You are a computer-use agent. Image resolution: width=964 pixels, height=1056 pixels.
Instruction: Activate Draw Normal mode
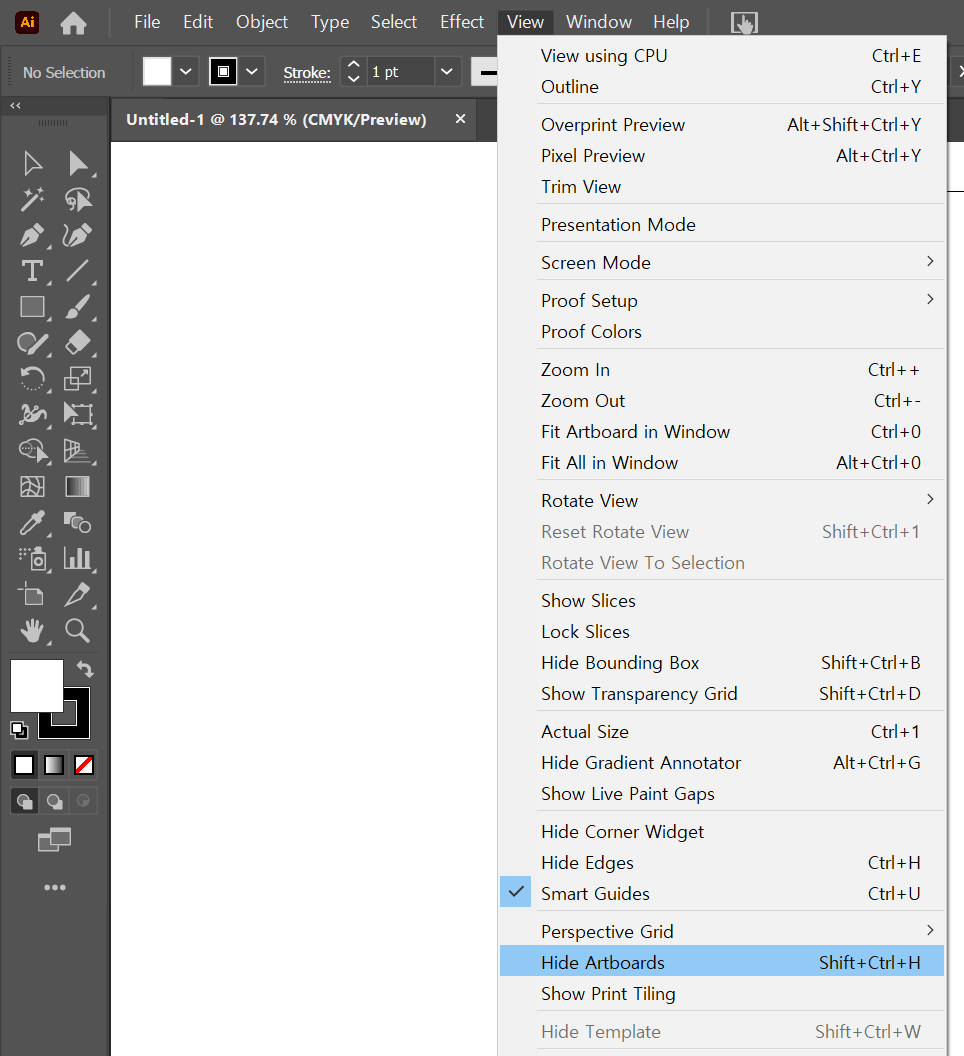pos(25,801)
